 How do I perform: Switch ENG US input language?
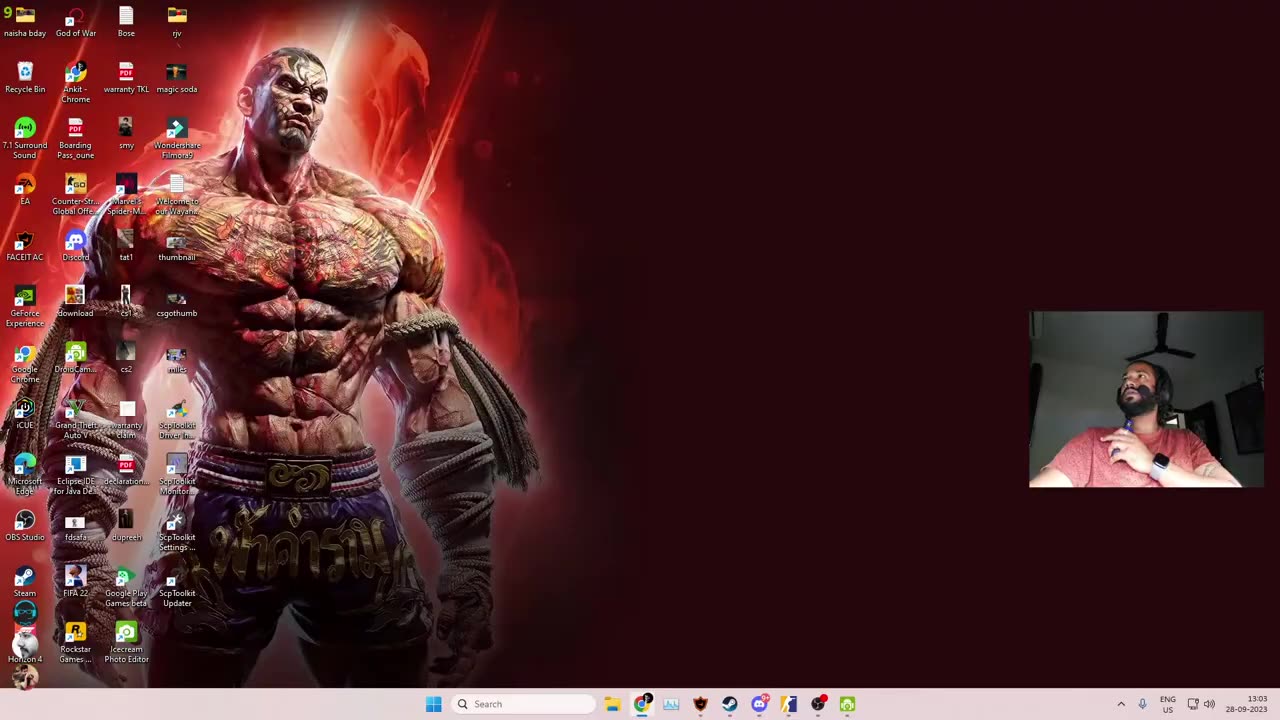1168,704
